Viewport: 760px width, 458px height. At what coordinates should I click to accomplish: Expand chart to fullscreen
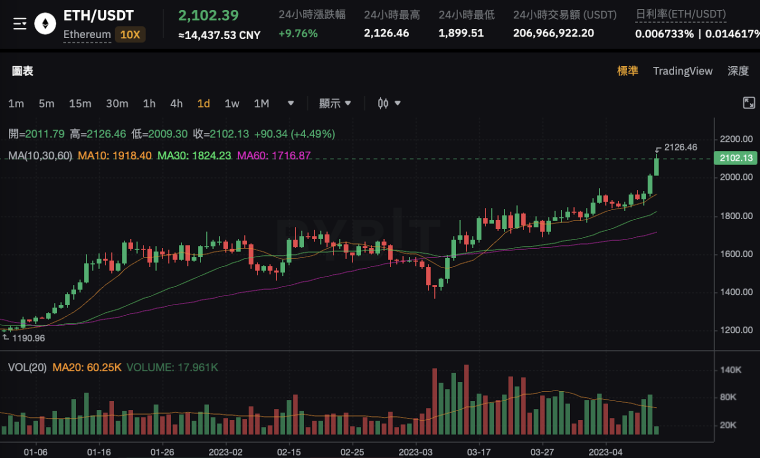click(x=748, y=103)
